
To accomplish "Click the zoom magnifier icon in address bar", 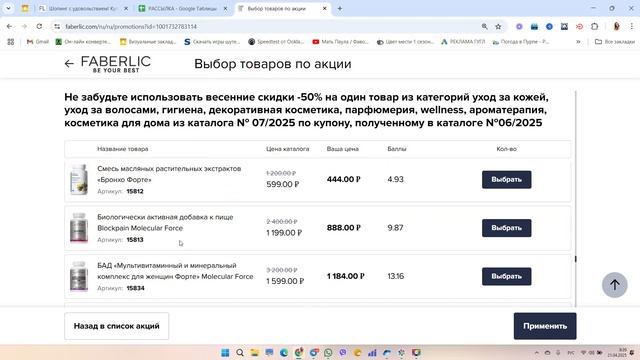I will [x=484, y=27].
